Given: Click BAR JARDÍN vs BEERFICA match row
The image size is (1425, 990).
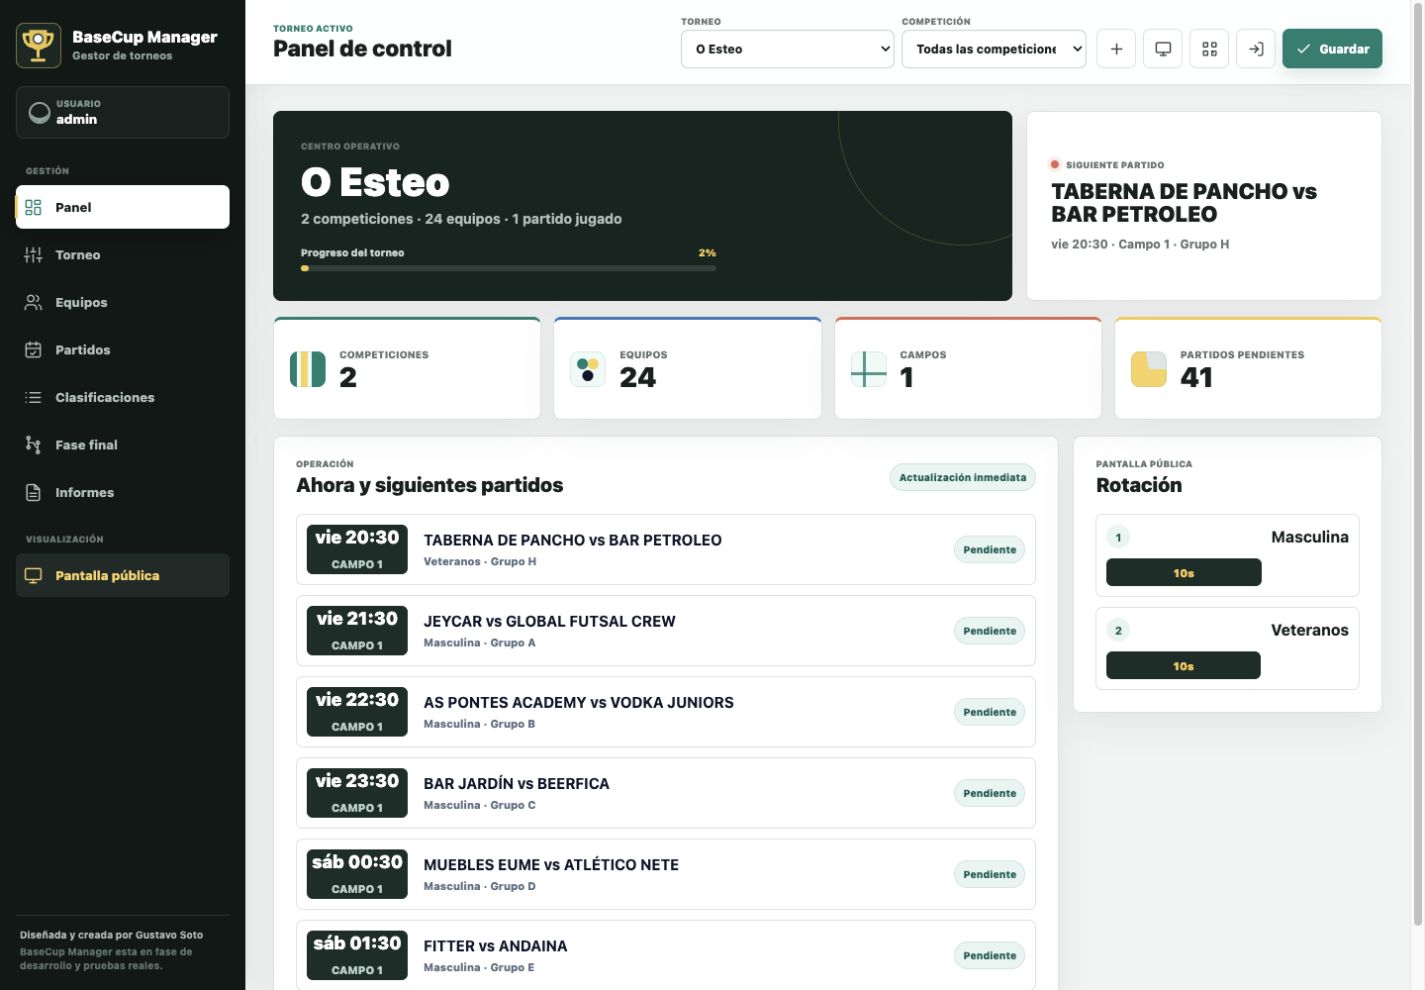Looking at the screenshot, I should [666, 793].
